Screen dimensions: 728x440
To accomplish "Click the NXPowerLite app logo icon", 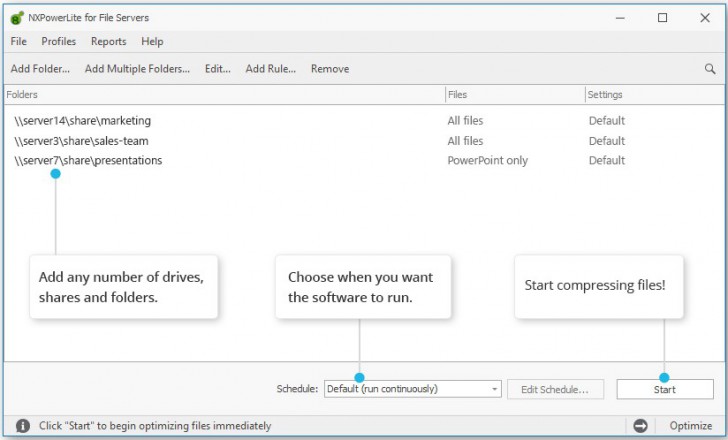I will click(17, 18).
